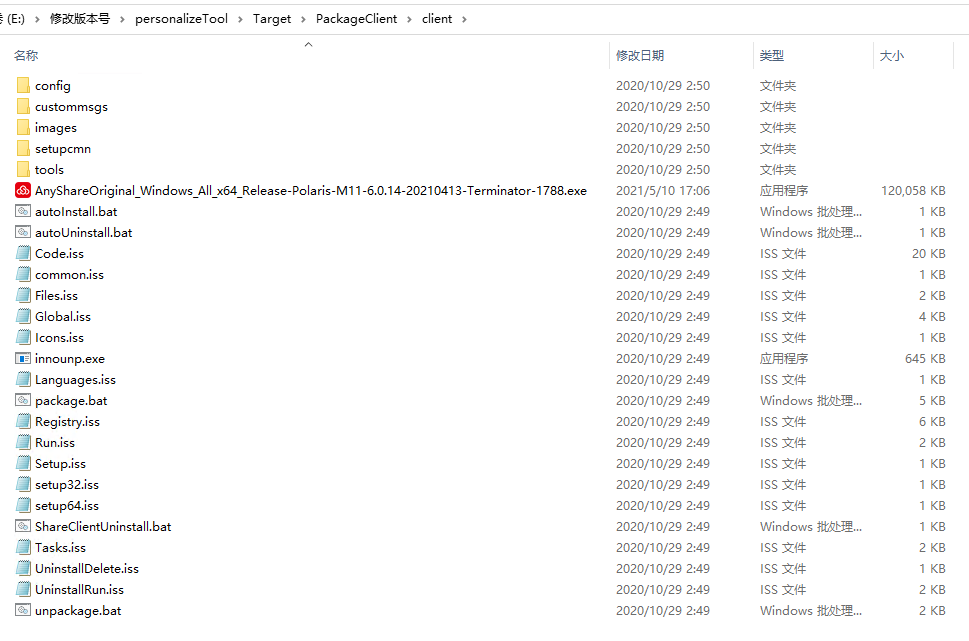Select the package.bat file icon
969x641 pixels.
pyautogui.click(x=23, y=401)
